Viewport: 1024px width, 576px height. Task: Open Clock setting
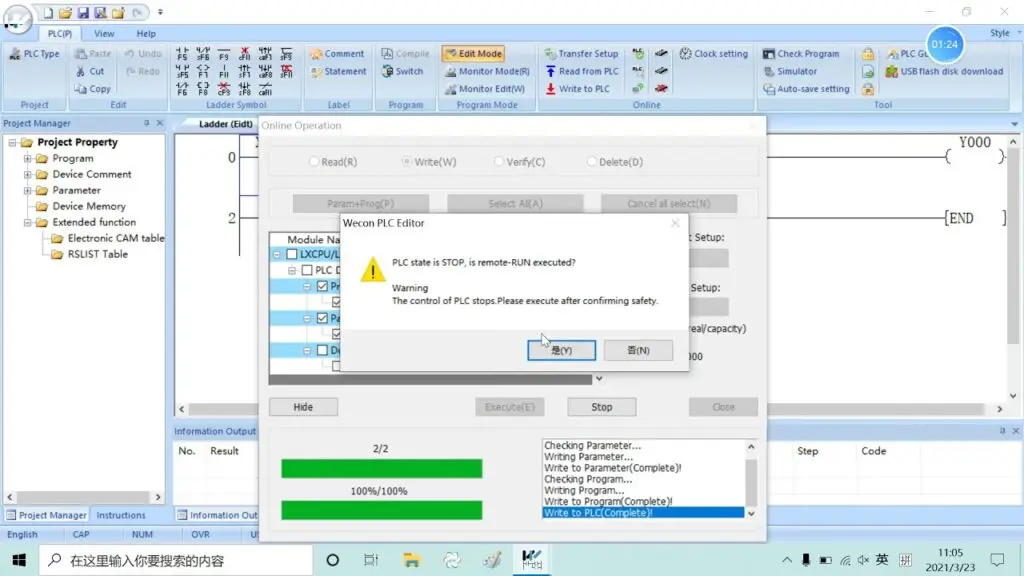[x=713, y=54]
